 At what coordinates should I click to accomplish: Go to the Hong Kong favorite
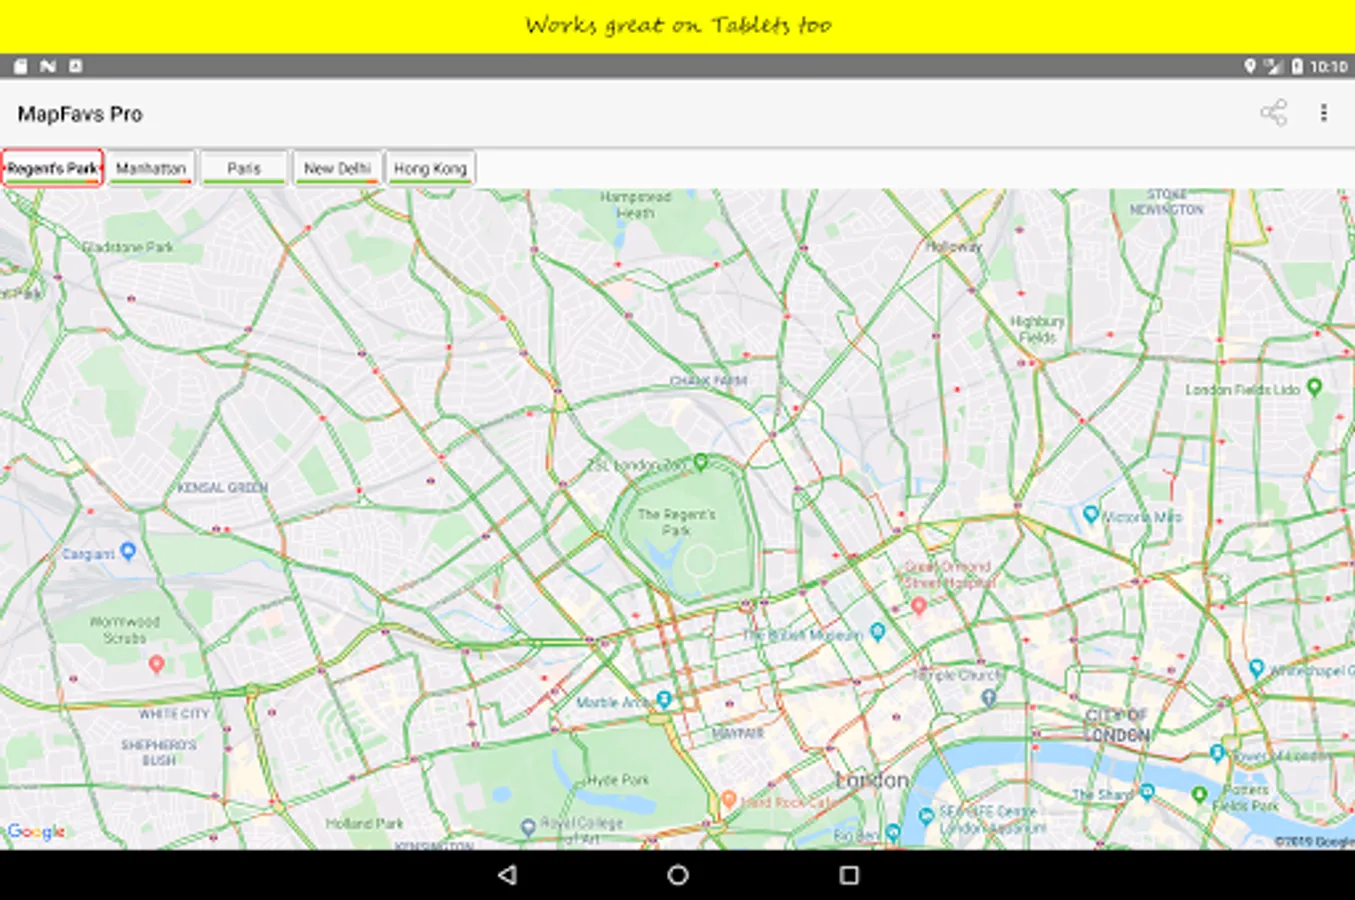[x=430, y=168]
